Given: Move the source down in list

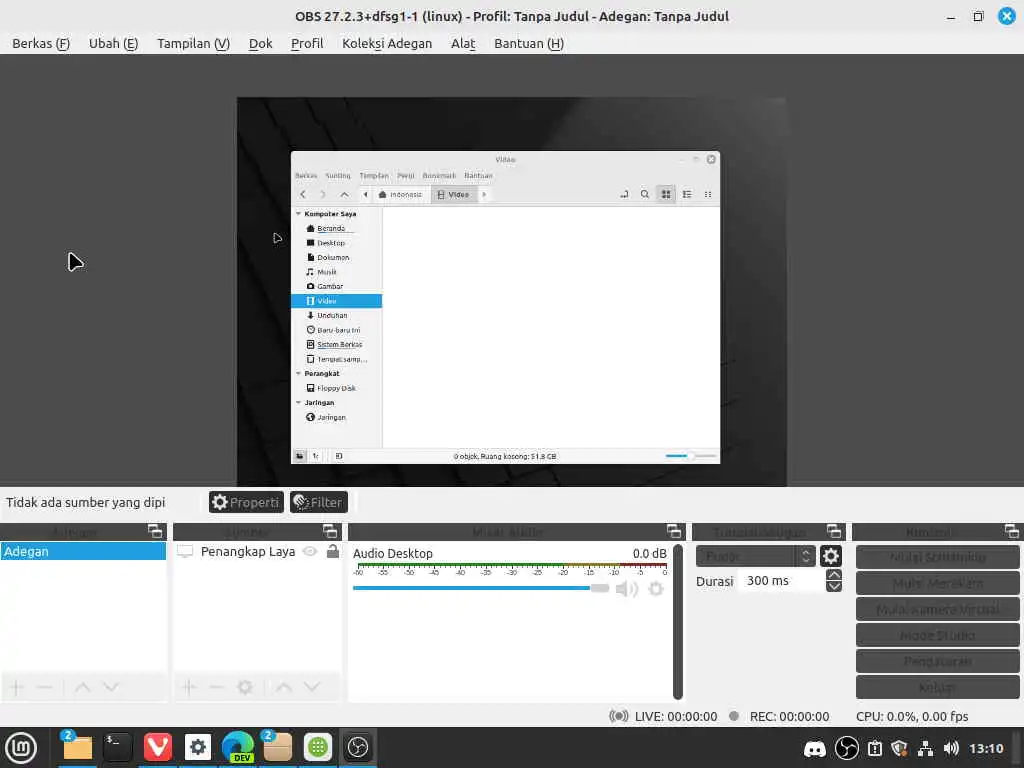Looking at the screenshot, I should tap(312, 687).
